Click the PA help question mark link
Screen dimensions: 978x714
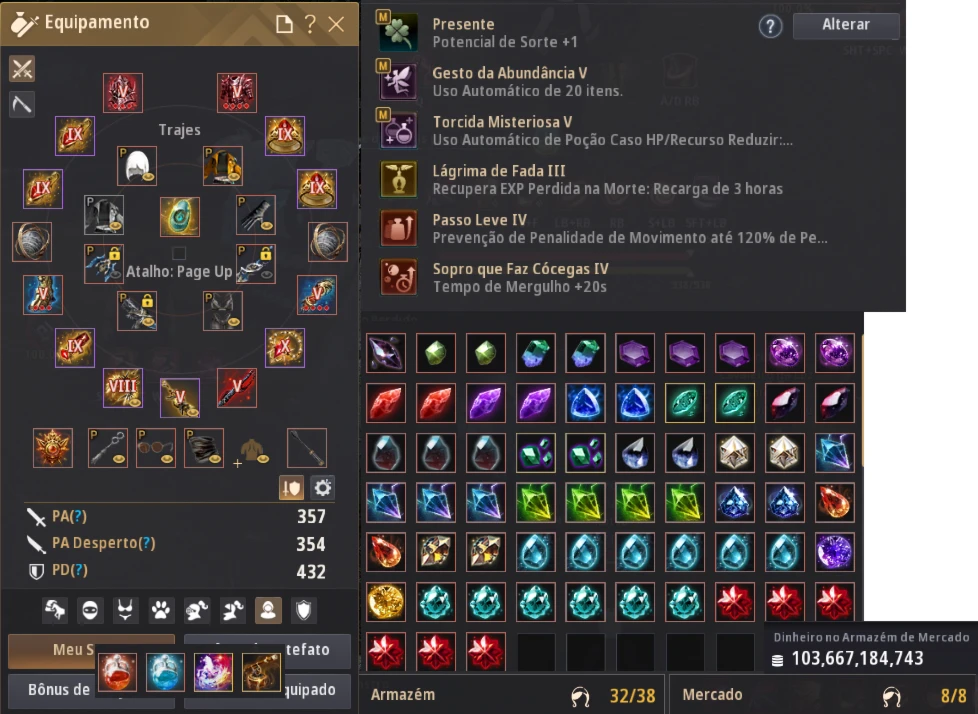pos(77,516)
